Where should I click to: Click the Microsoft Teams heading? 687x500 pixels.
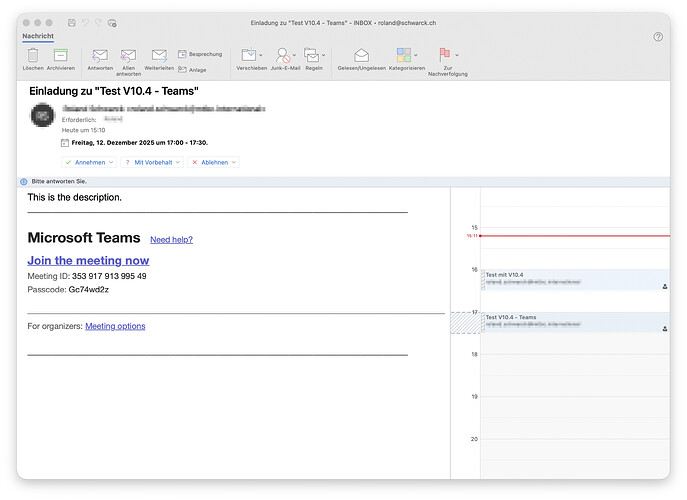click(x=84, y=238)
